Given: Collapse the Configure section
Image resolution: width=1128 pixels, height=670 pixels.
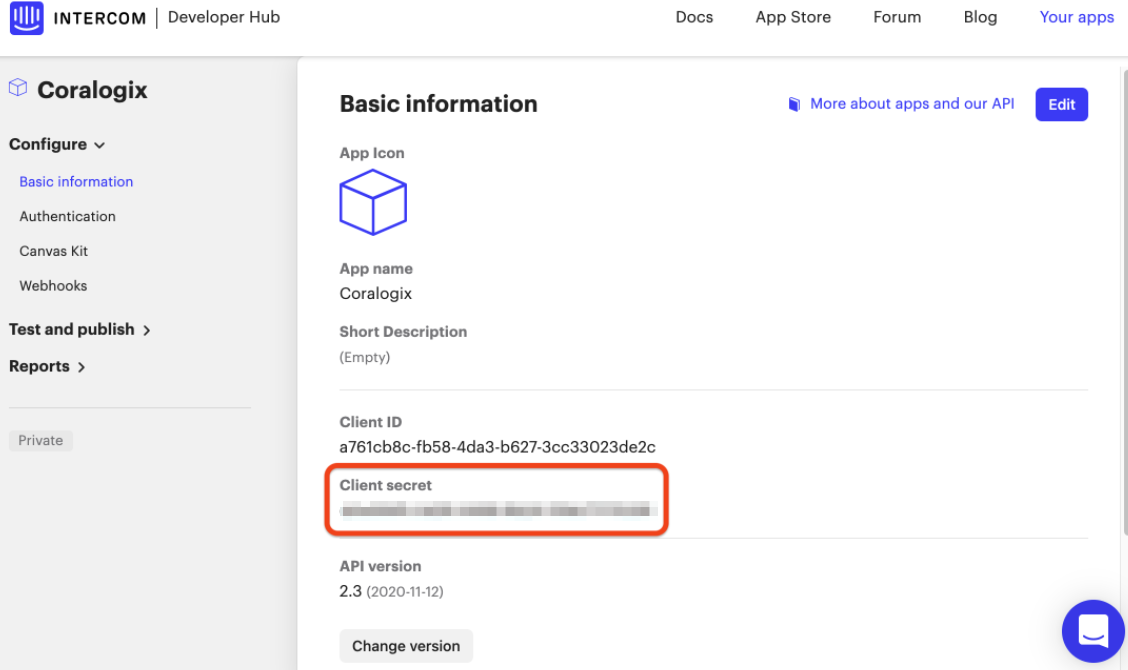Looking at the screenshot, I should click(x=57, y=145).
